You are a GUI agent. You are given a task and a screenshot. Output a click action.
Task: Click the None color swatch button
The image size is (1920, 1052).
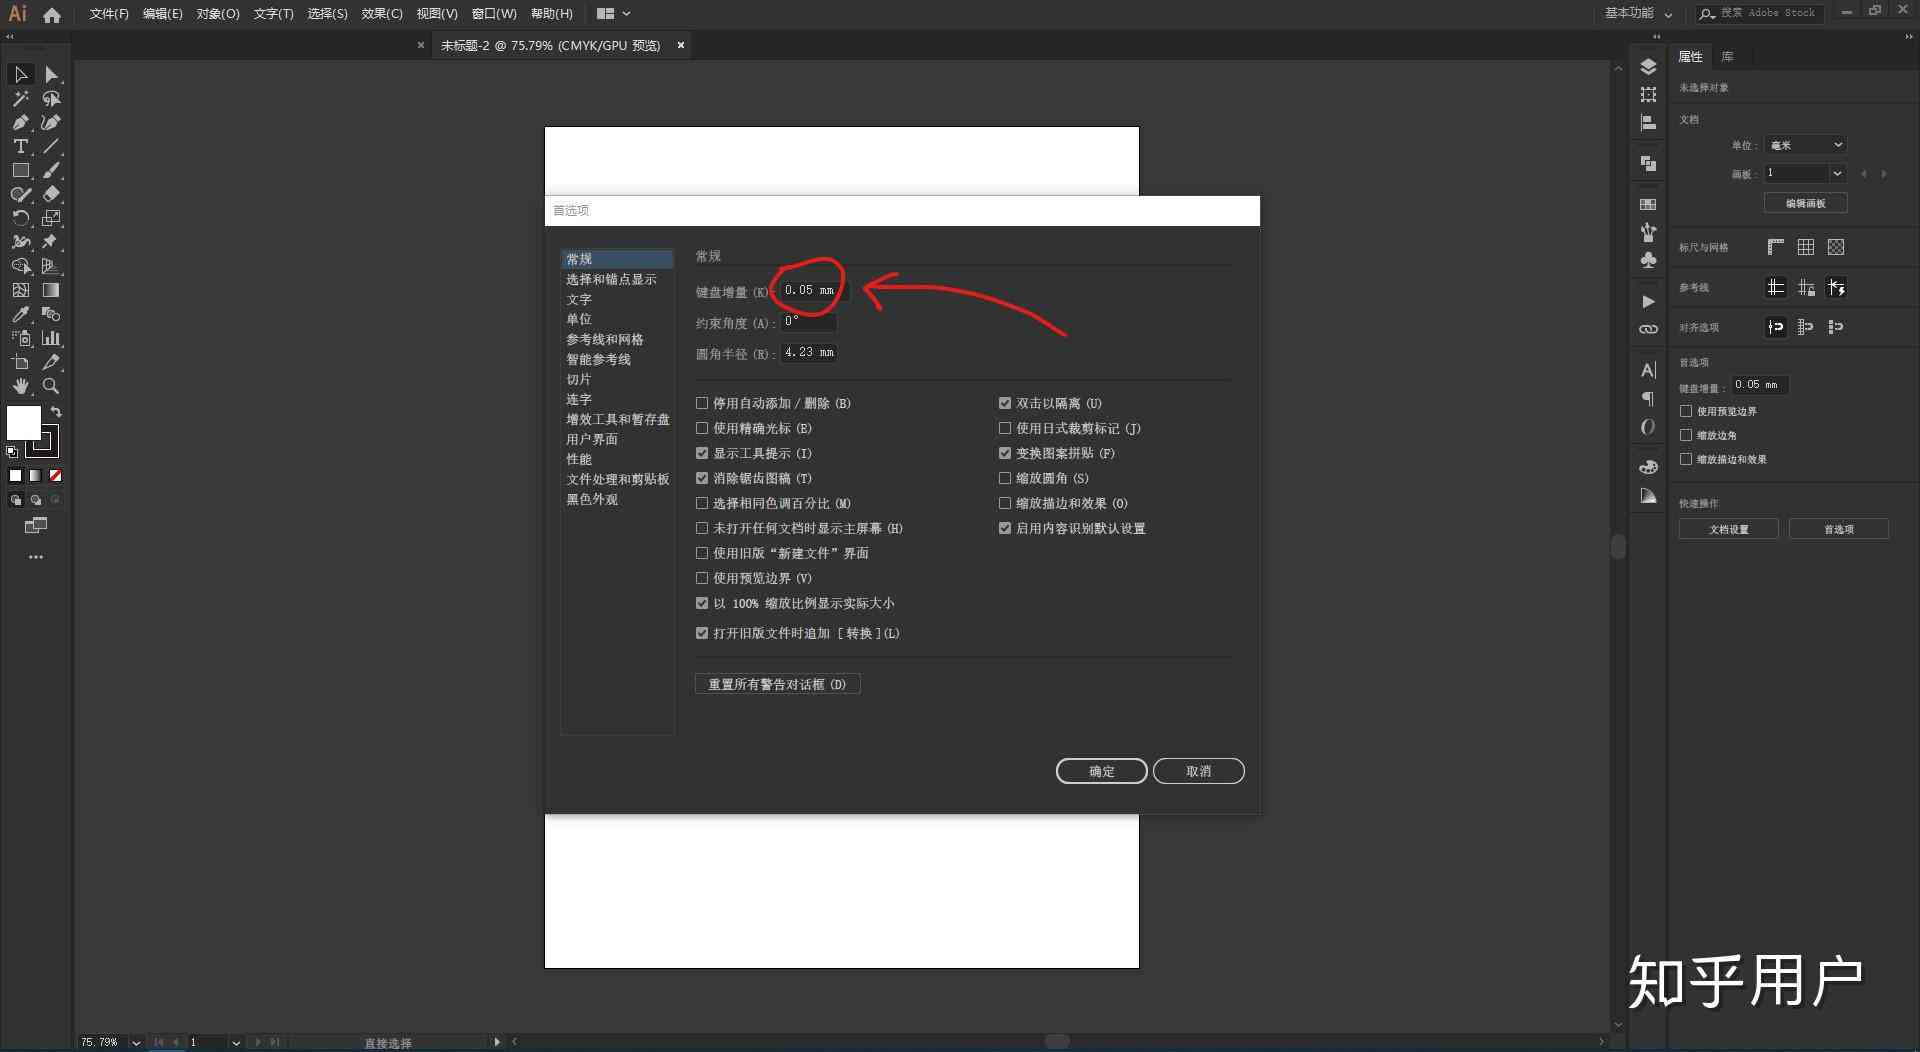(56, 476)
